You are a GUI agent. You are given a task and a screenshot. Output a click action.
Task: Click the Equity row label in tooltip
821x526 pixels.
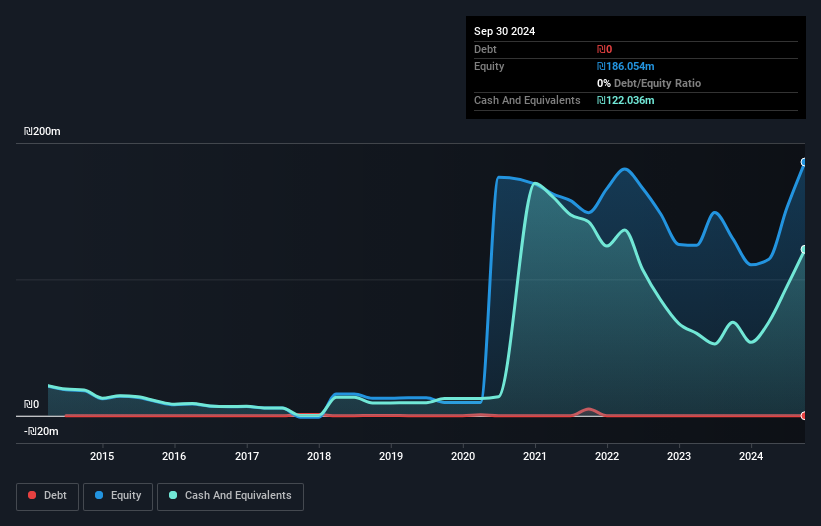(489, 66)
